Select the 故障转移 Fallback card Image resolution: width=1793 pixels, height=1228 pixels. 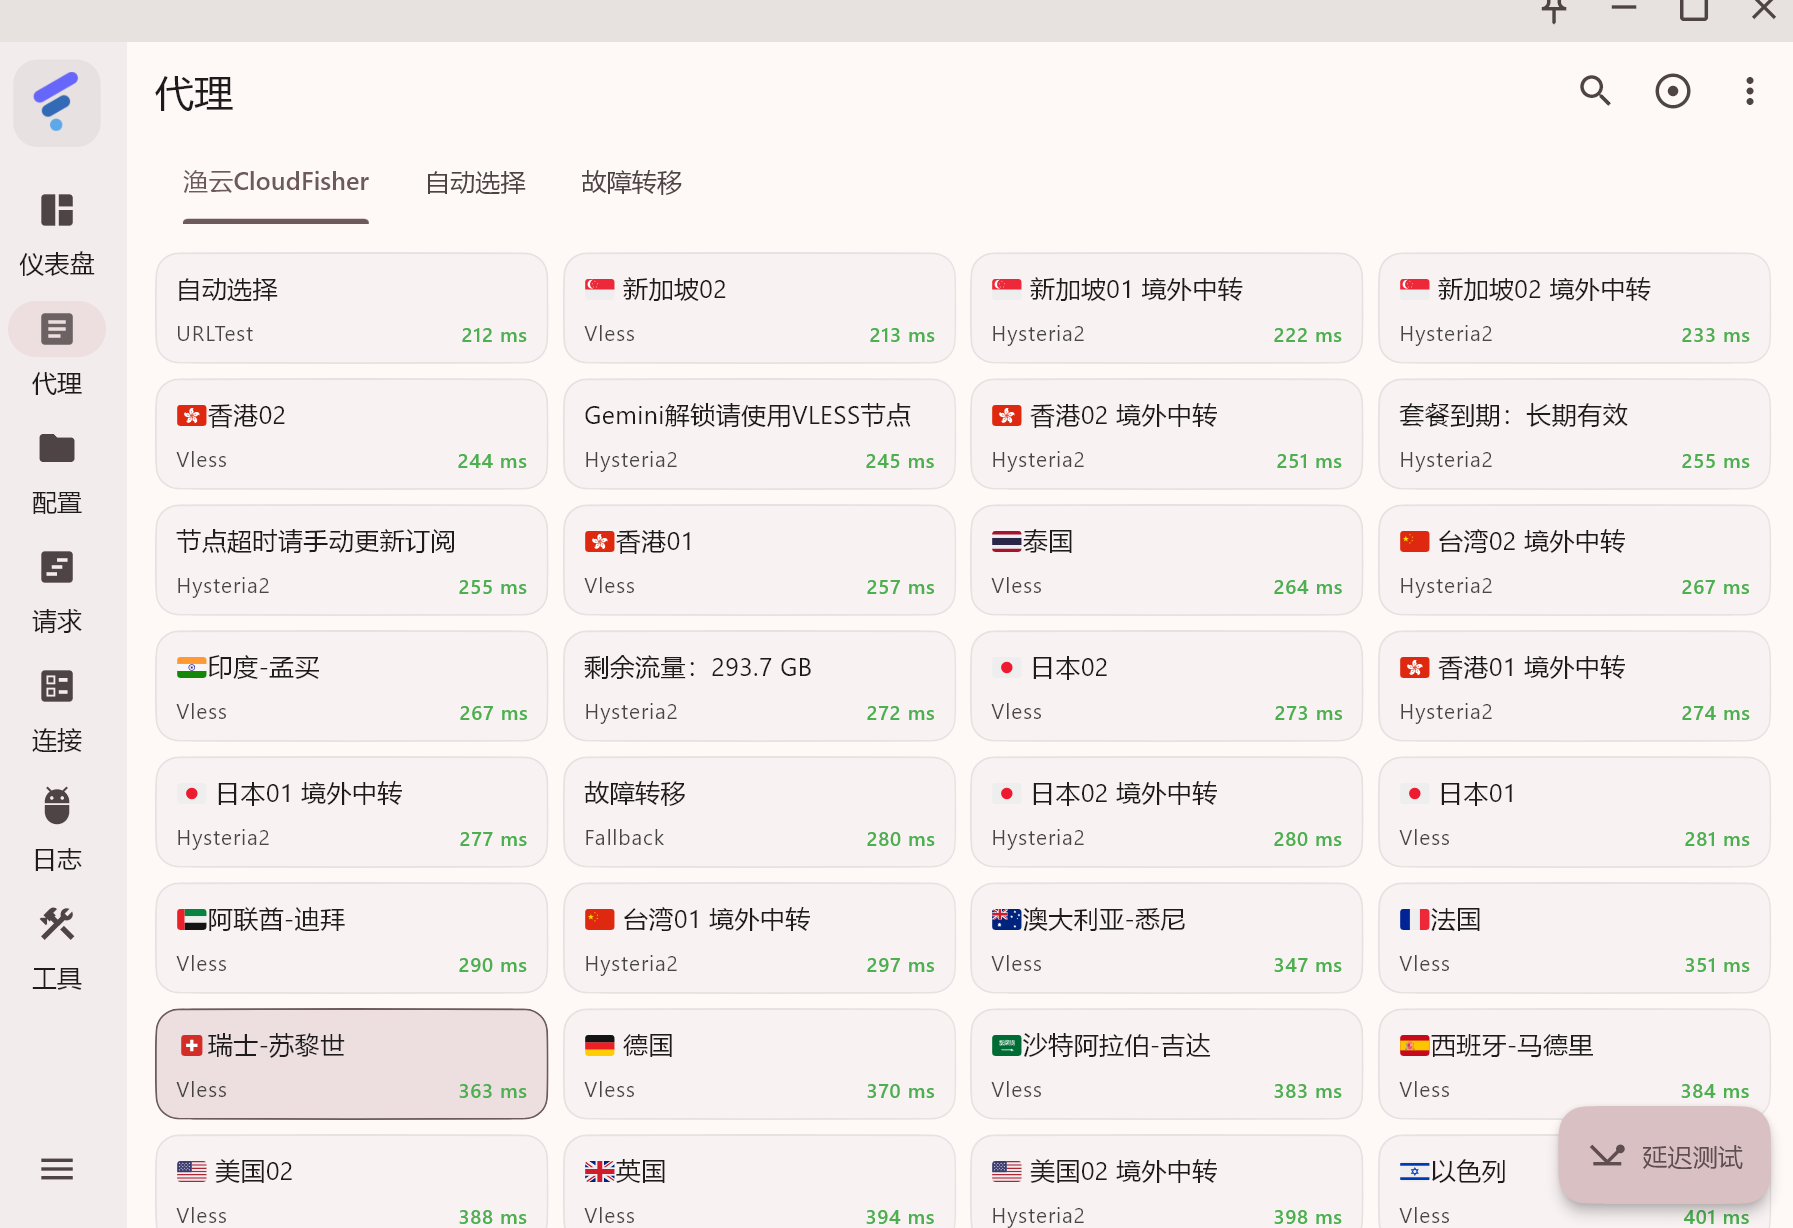click(759, 812)
